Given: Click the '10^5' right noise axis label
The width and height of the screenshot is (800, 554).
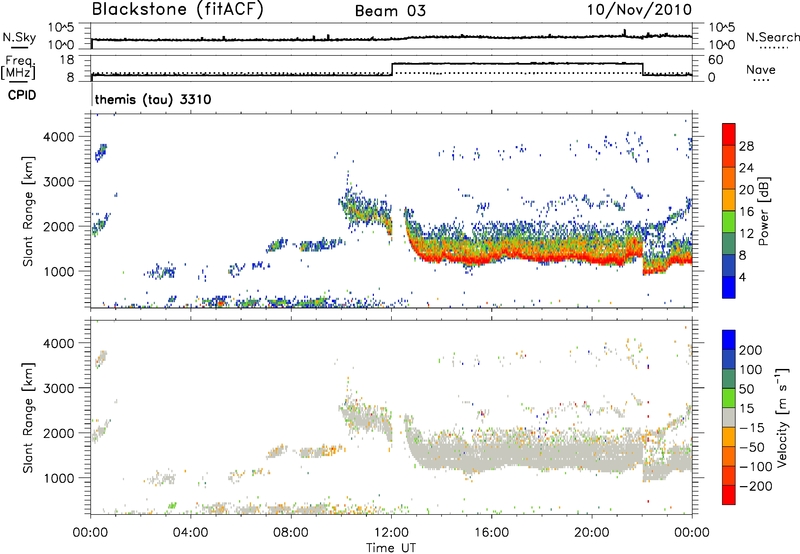Looking at the screenshot, I should [x=722, y=27].
